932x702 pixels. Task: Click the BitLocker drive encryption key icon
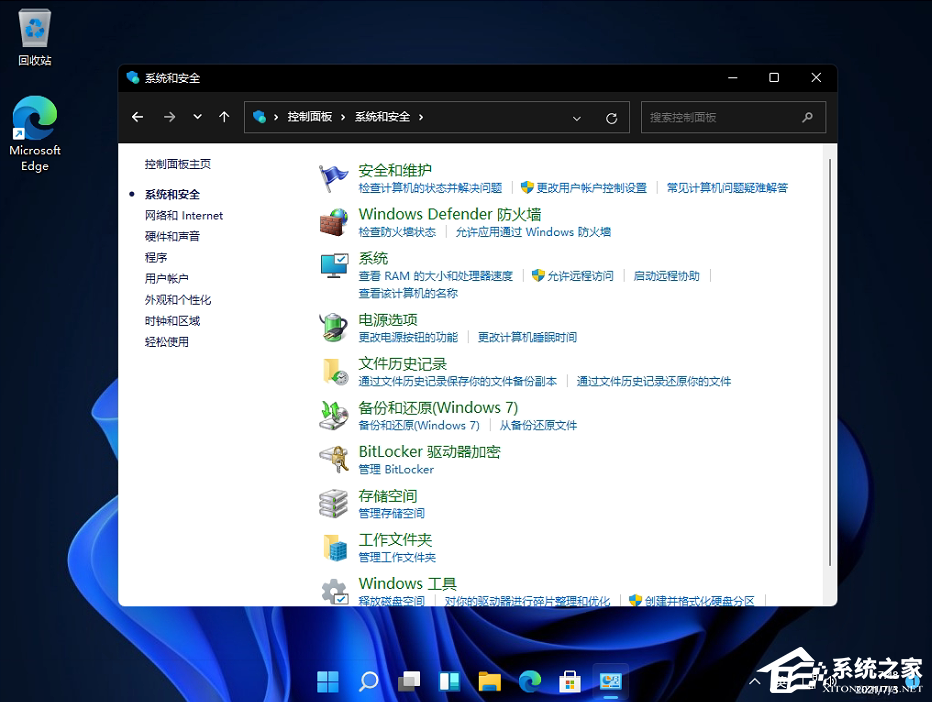pos(336,459)
